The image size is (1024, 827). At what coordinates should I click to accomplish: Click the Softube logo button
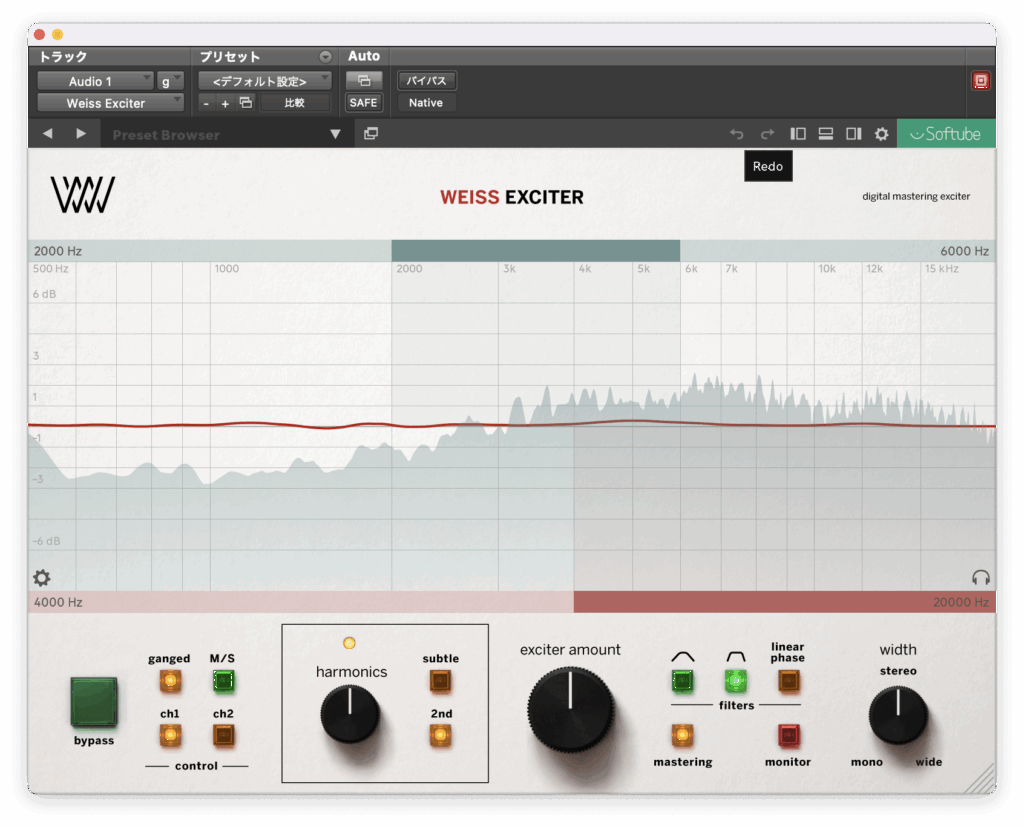pos(946,134)
